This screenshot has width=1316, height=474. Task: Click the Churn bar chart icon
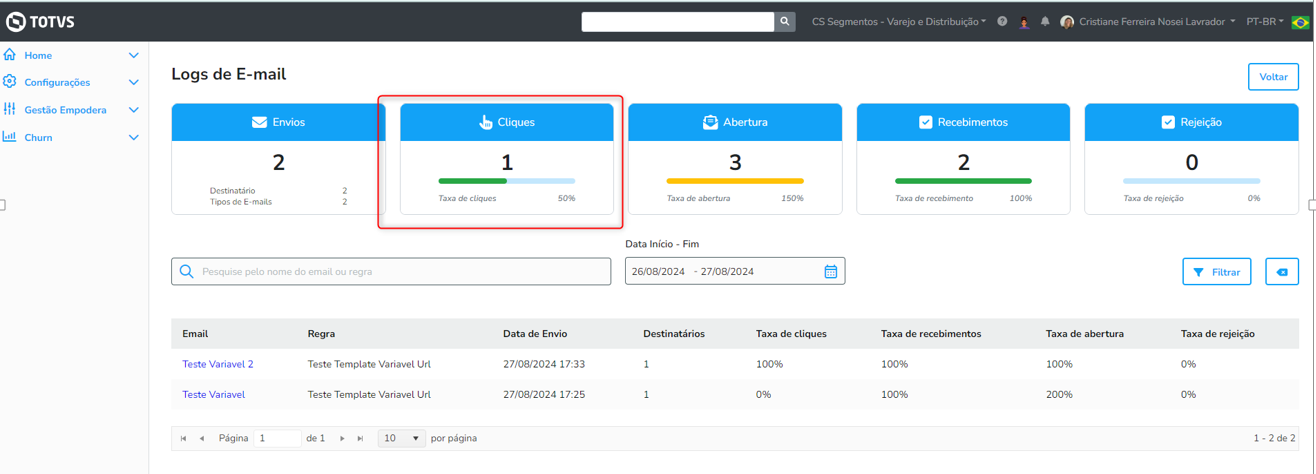[10, 137]
